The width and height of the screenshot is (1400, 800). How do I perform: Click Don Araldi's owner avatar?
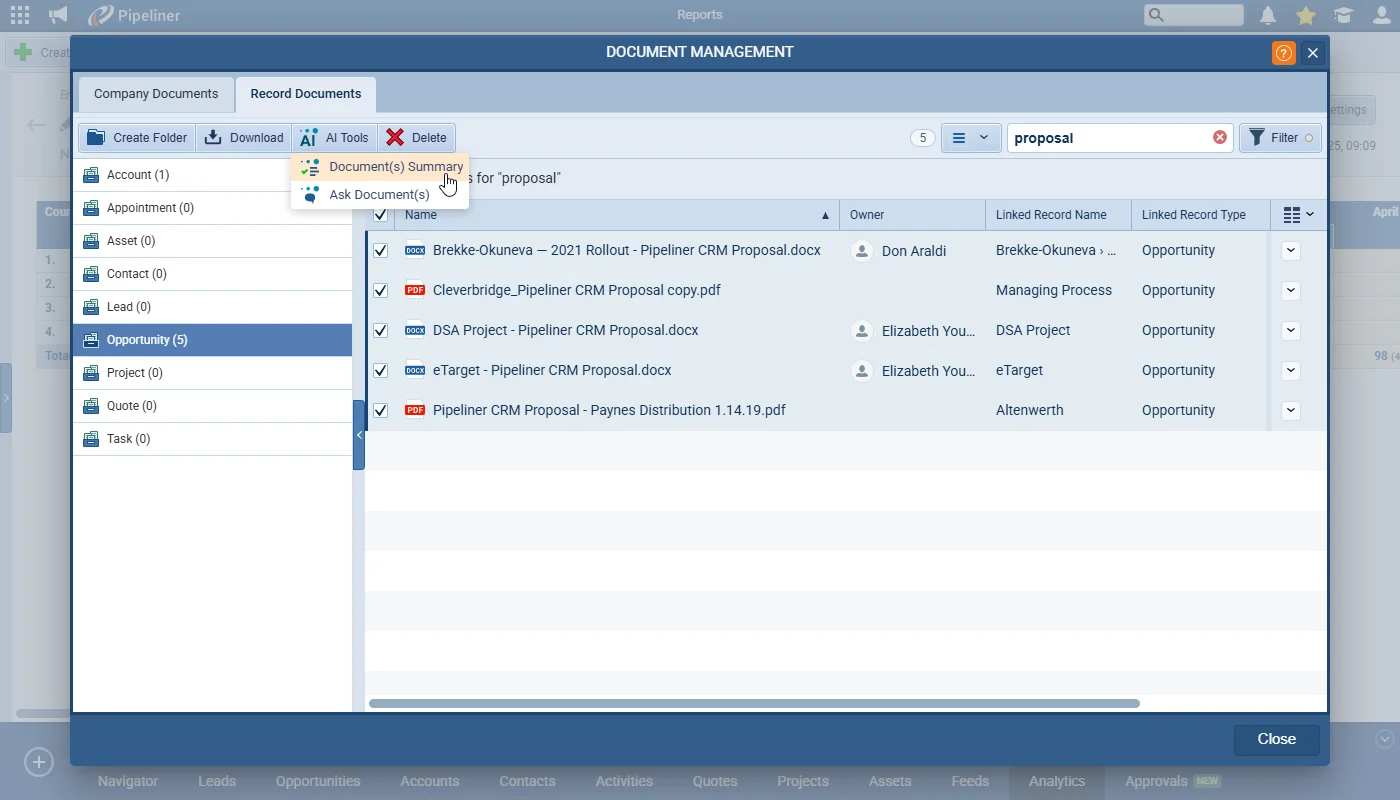click(x=861, y=251)
